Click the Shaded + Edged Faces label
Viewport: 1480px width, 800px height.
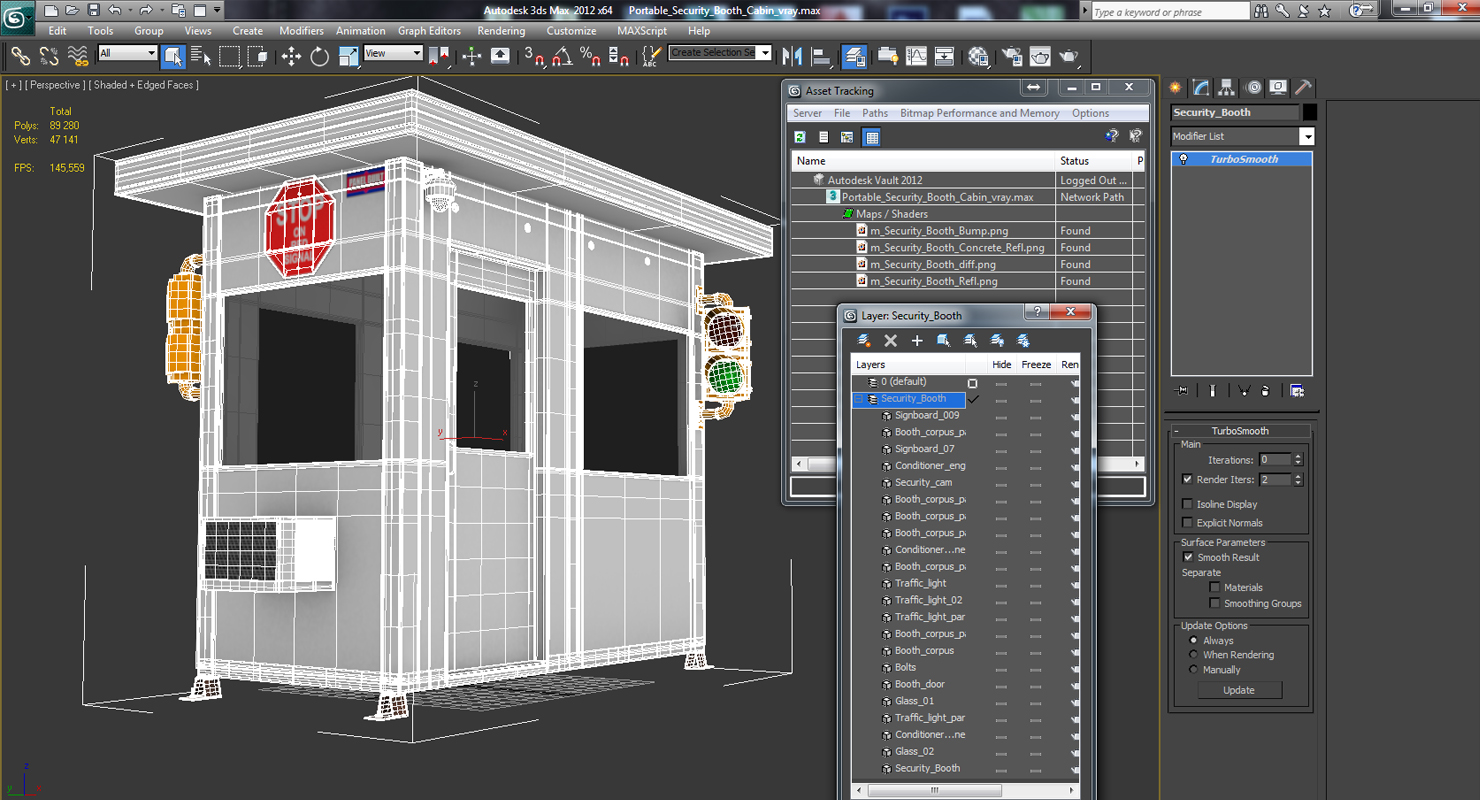(144, 85)
